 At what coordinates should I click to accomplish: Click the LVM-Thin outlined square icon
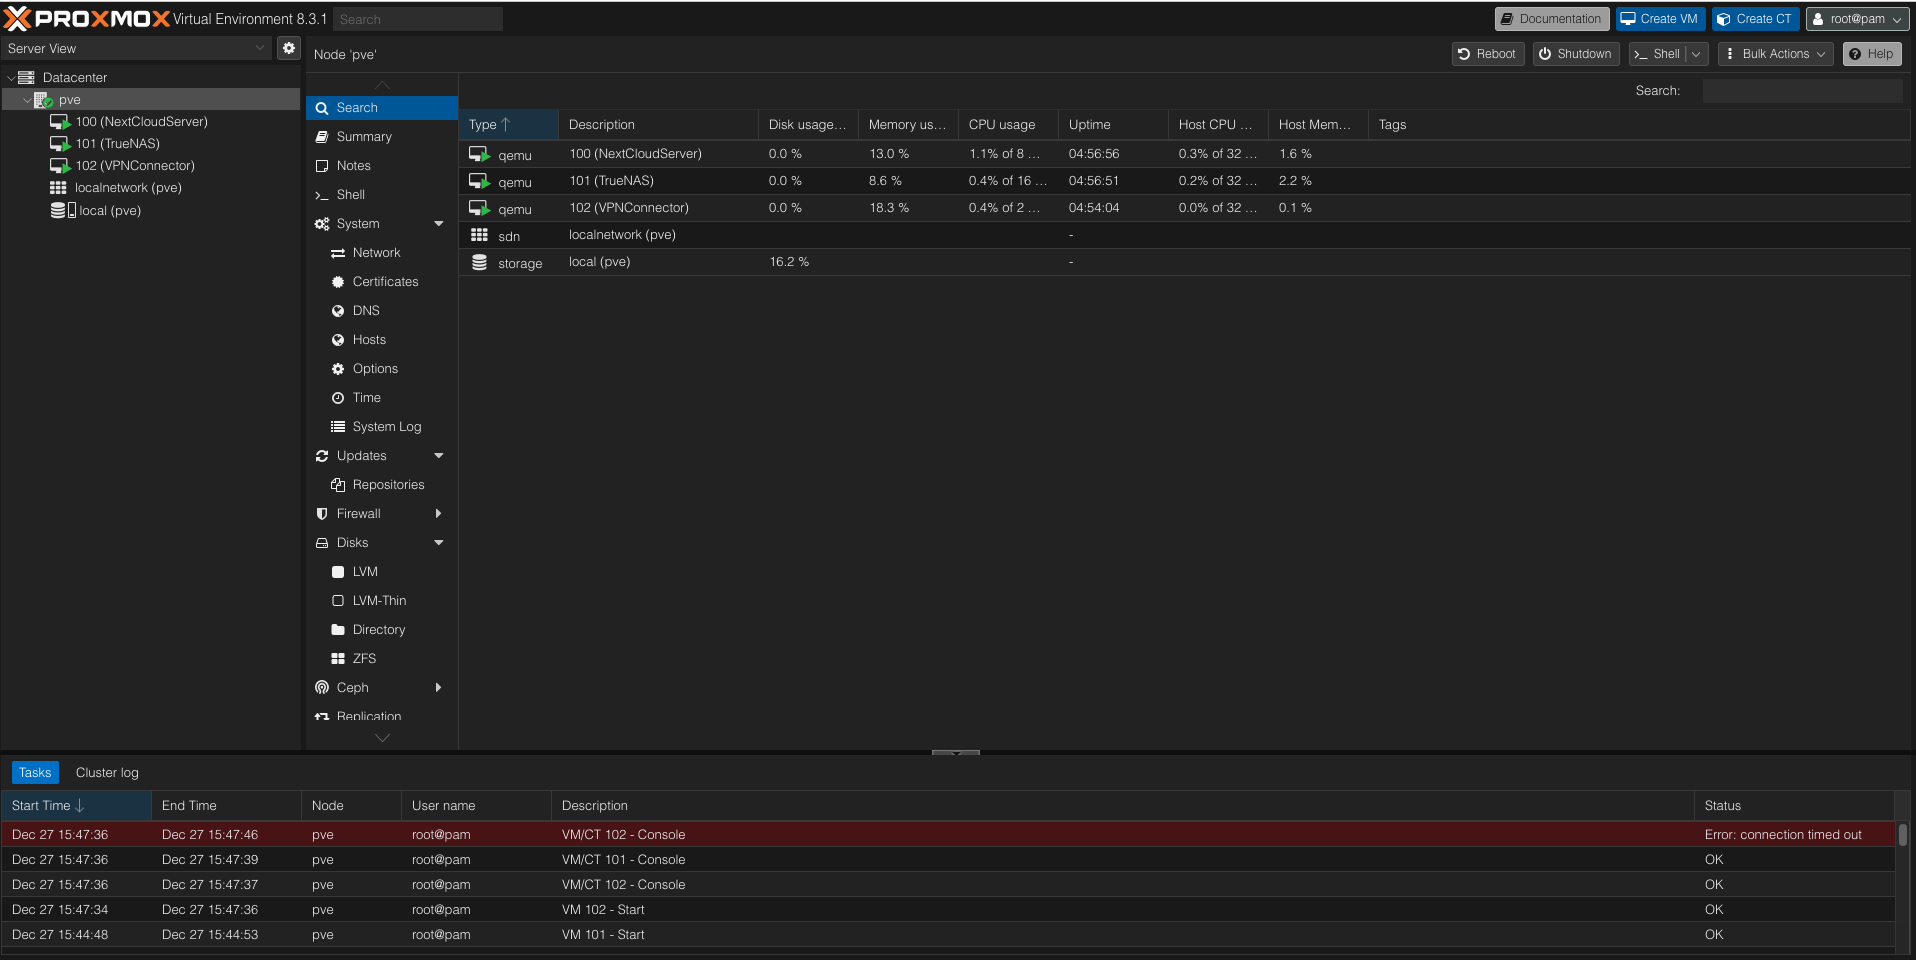pyautogui.click(x=338, y=601)
